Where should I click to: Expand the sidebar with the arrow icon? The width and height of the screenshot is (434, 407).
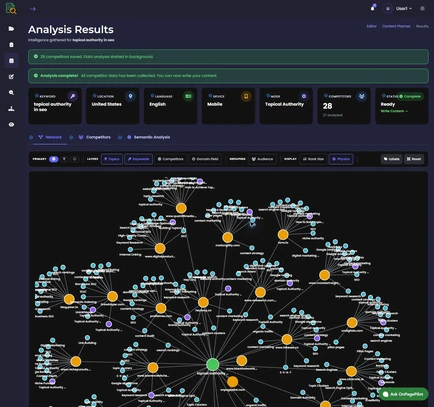[33, 9]
